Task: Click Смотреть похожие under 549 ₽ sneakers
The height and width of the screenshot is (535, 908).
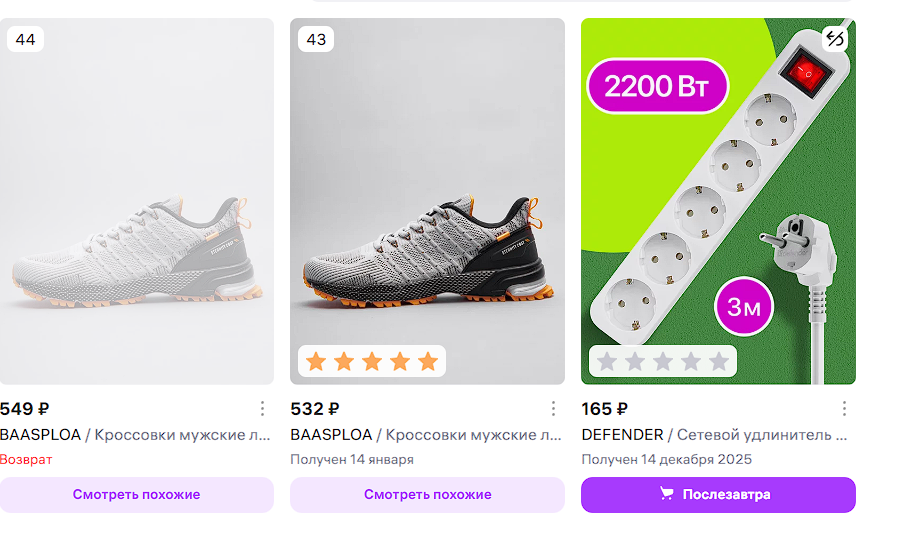Action: click(136, 494)
